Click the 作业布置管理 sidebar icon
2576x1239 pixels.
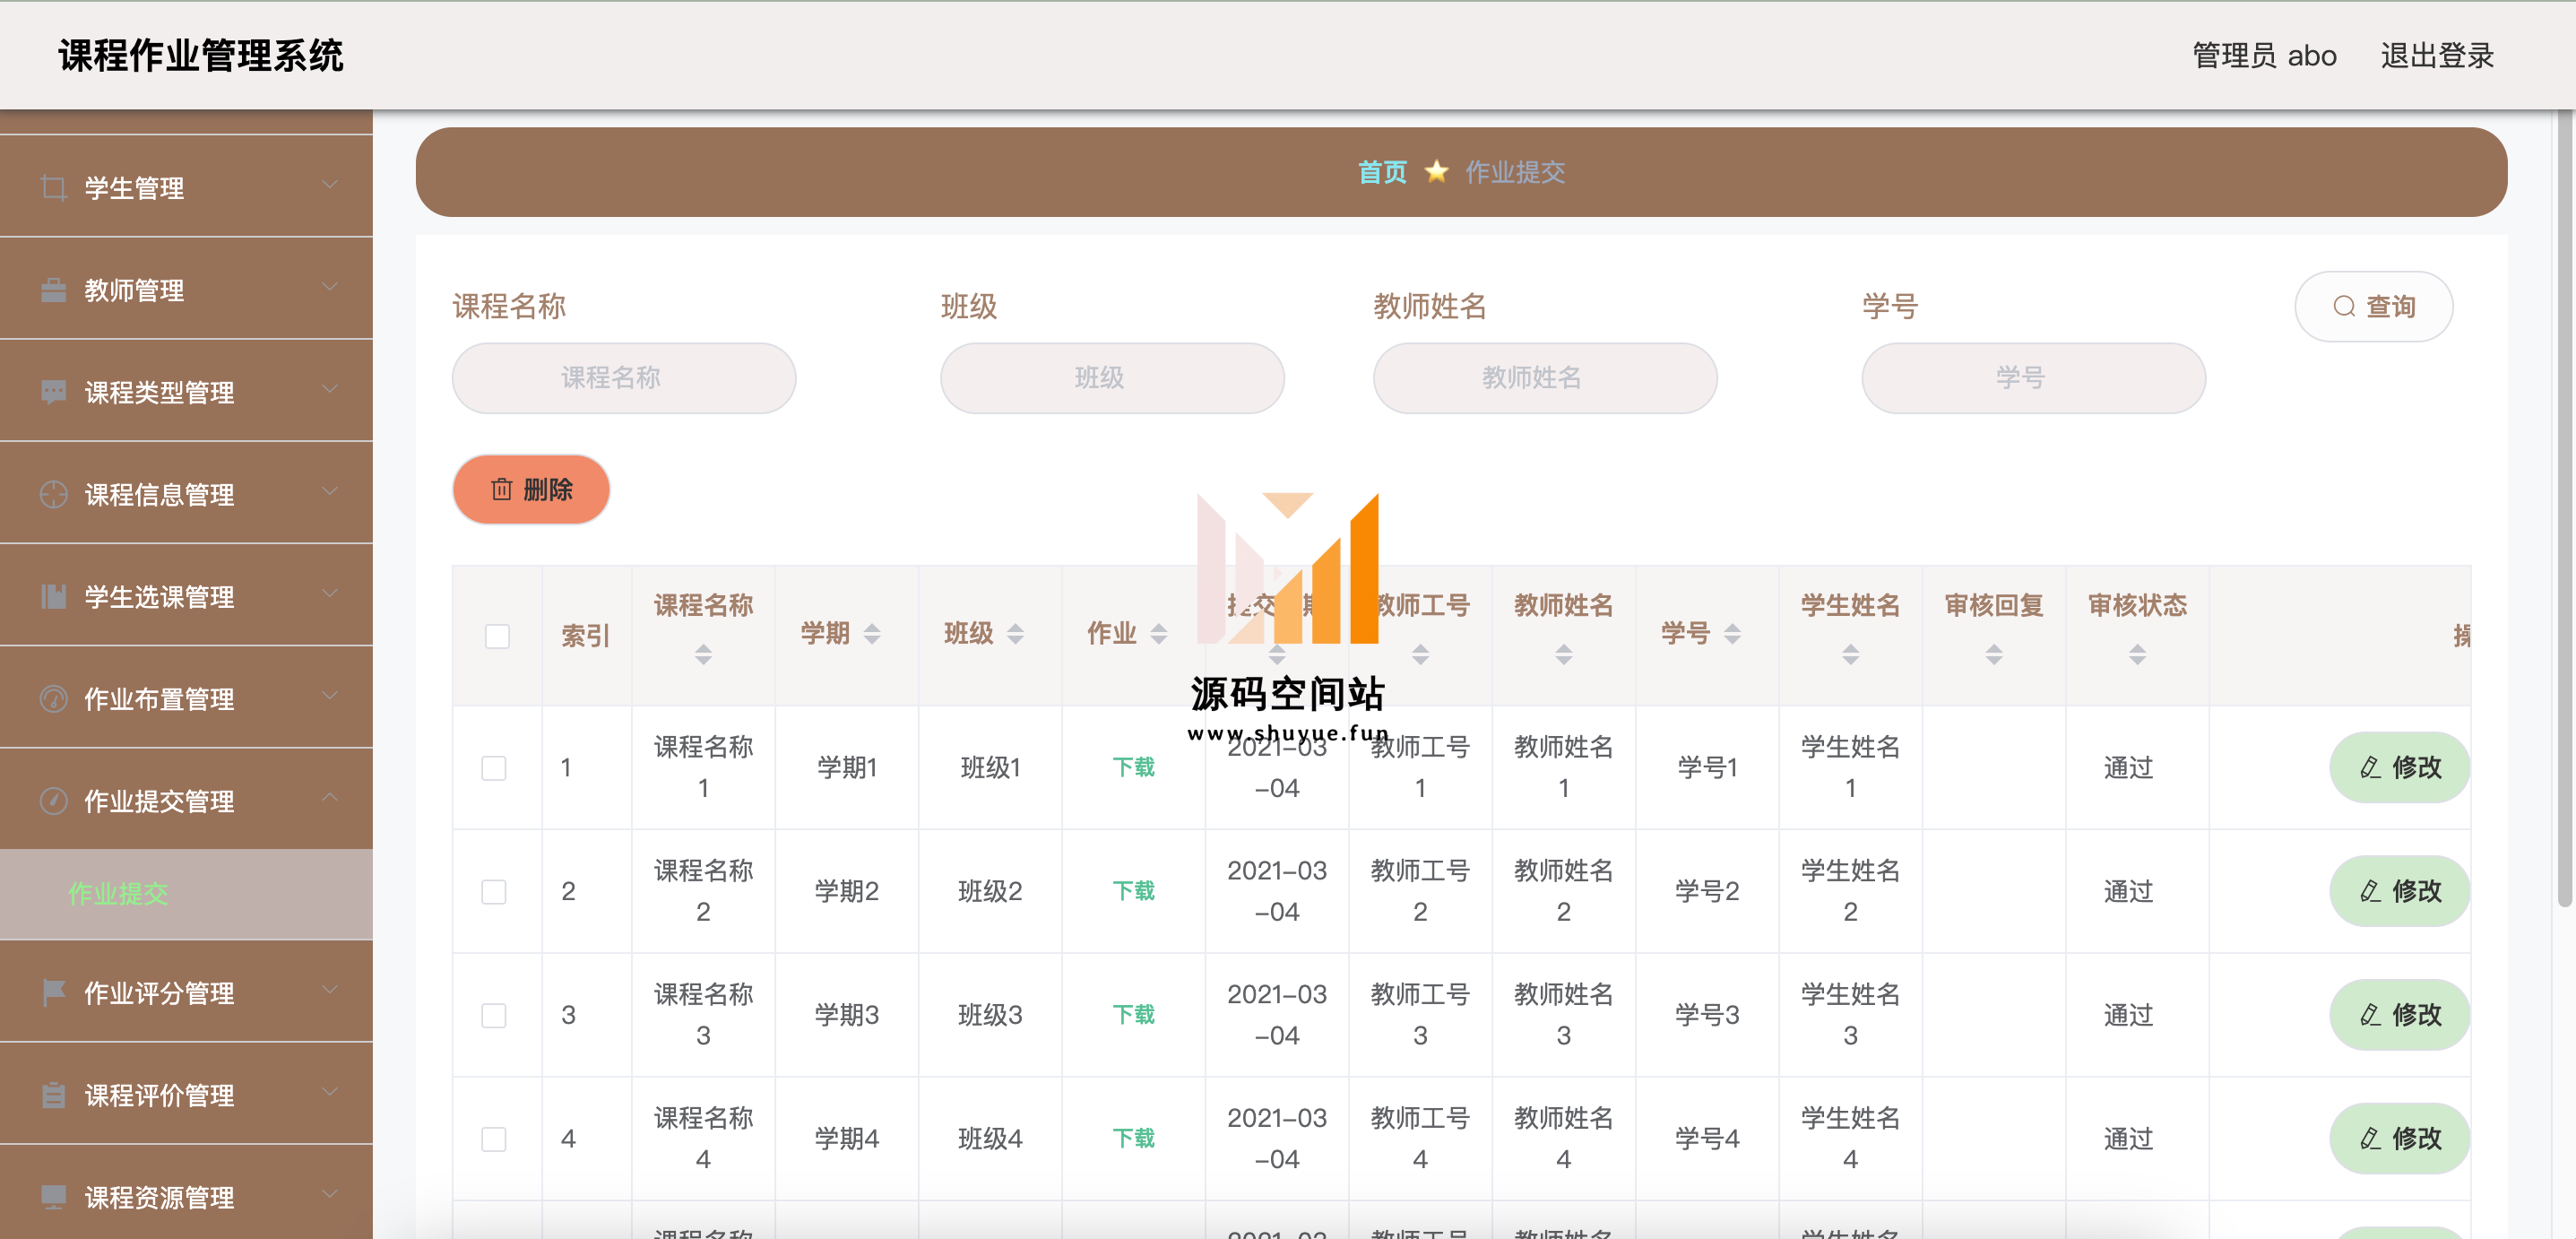coord(53,698)
